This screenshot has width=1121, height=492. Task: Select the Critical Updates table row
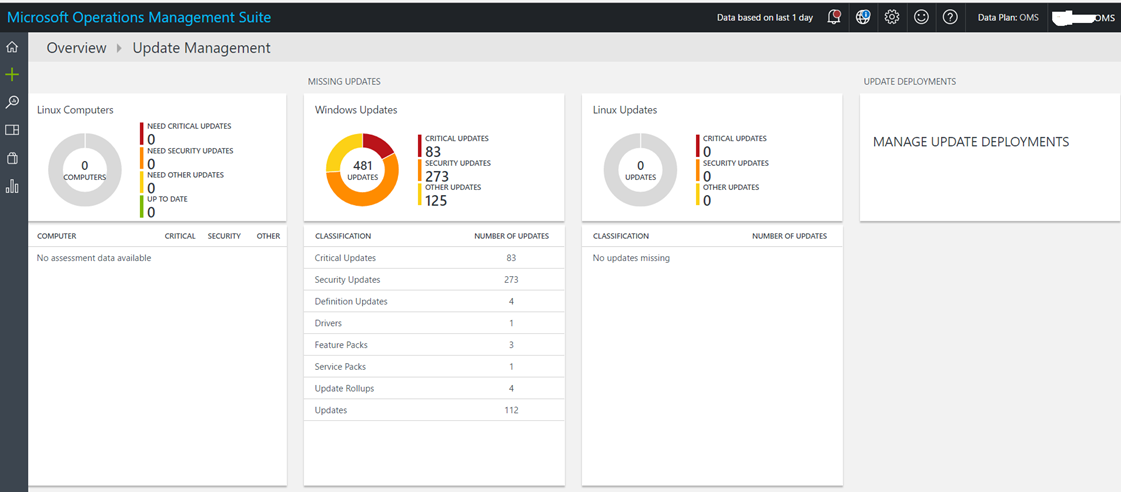434,258
